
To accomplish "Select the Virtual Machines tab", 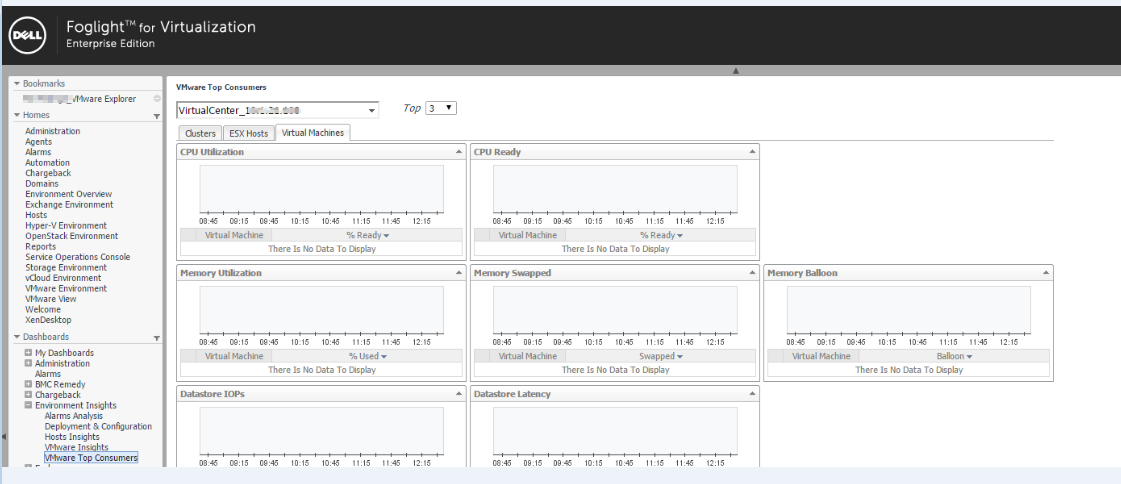I will pos(313,133).
